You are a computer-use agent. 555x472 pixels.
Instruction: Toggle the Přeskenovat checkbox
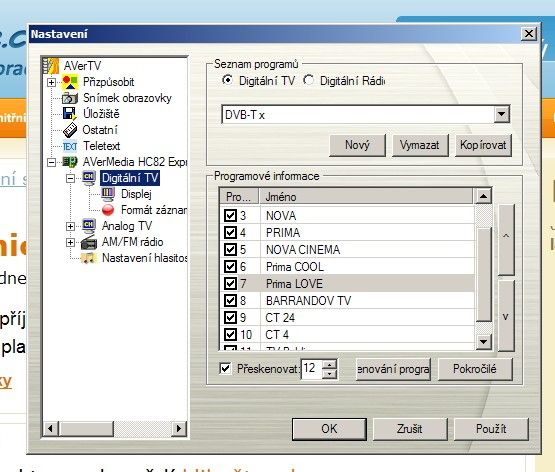(225, 369)
